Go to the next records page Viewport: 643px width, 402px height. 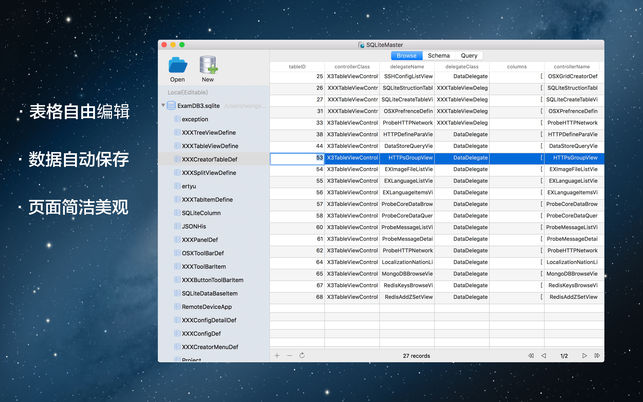click(x=583, y=355)
